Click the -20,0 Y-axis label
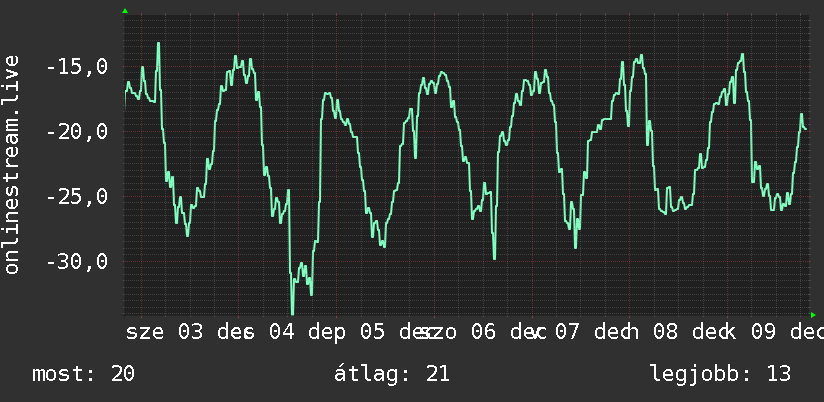The height and width of the screenshot is (402, 824). pos(77,131)
